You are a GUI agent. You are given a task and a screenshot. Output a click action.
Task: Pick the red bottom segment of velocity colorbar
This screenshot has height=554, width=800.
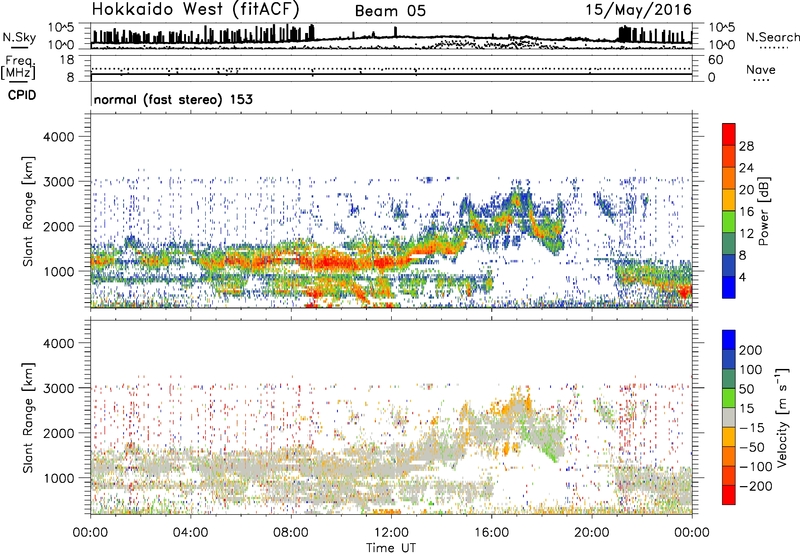(x=729, y=495)
